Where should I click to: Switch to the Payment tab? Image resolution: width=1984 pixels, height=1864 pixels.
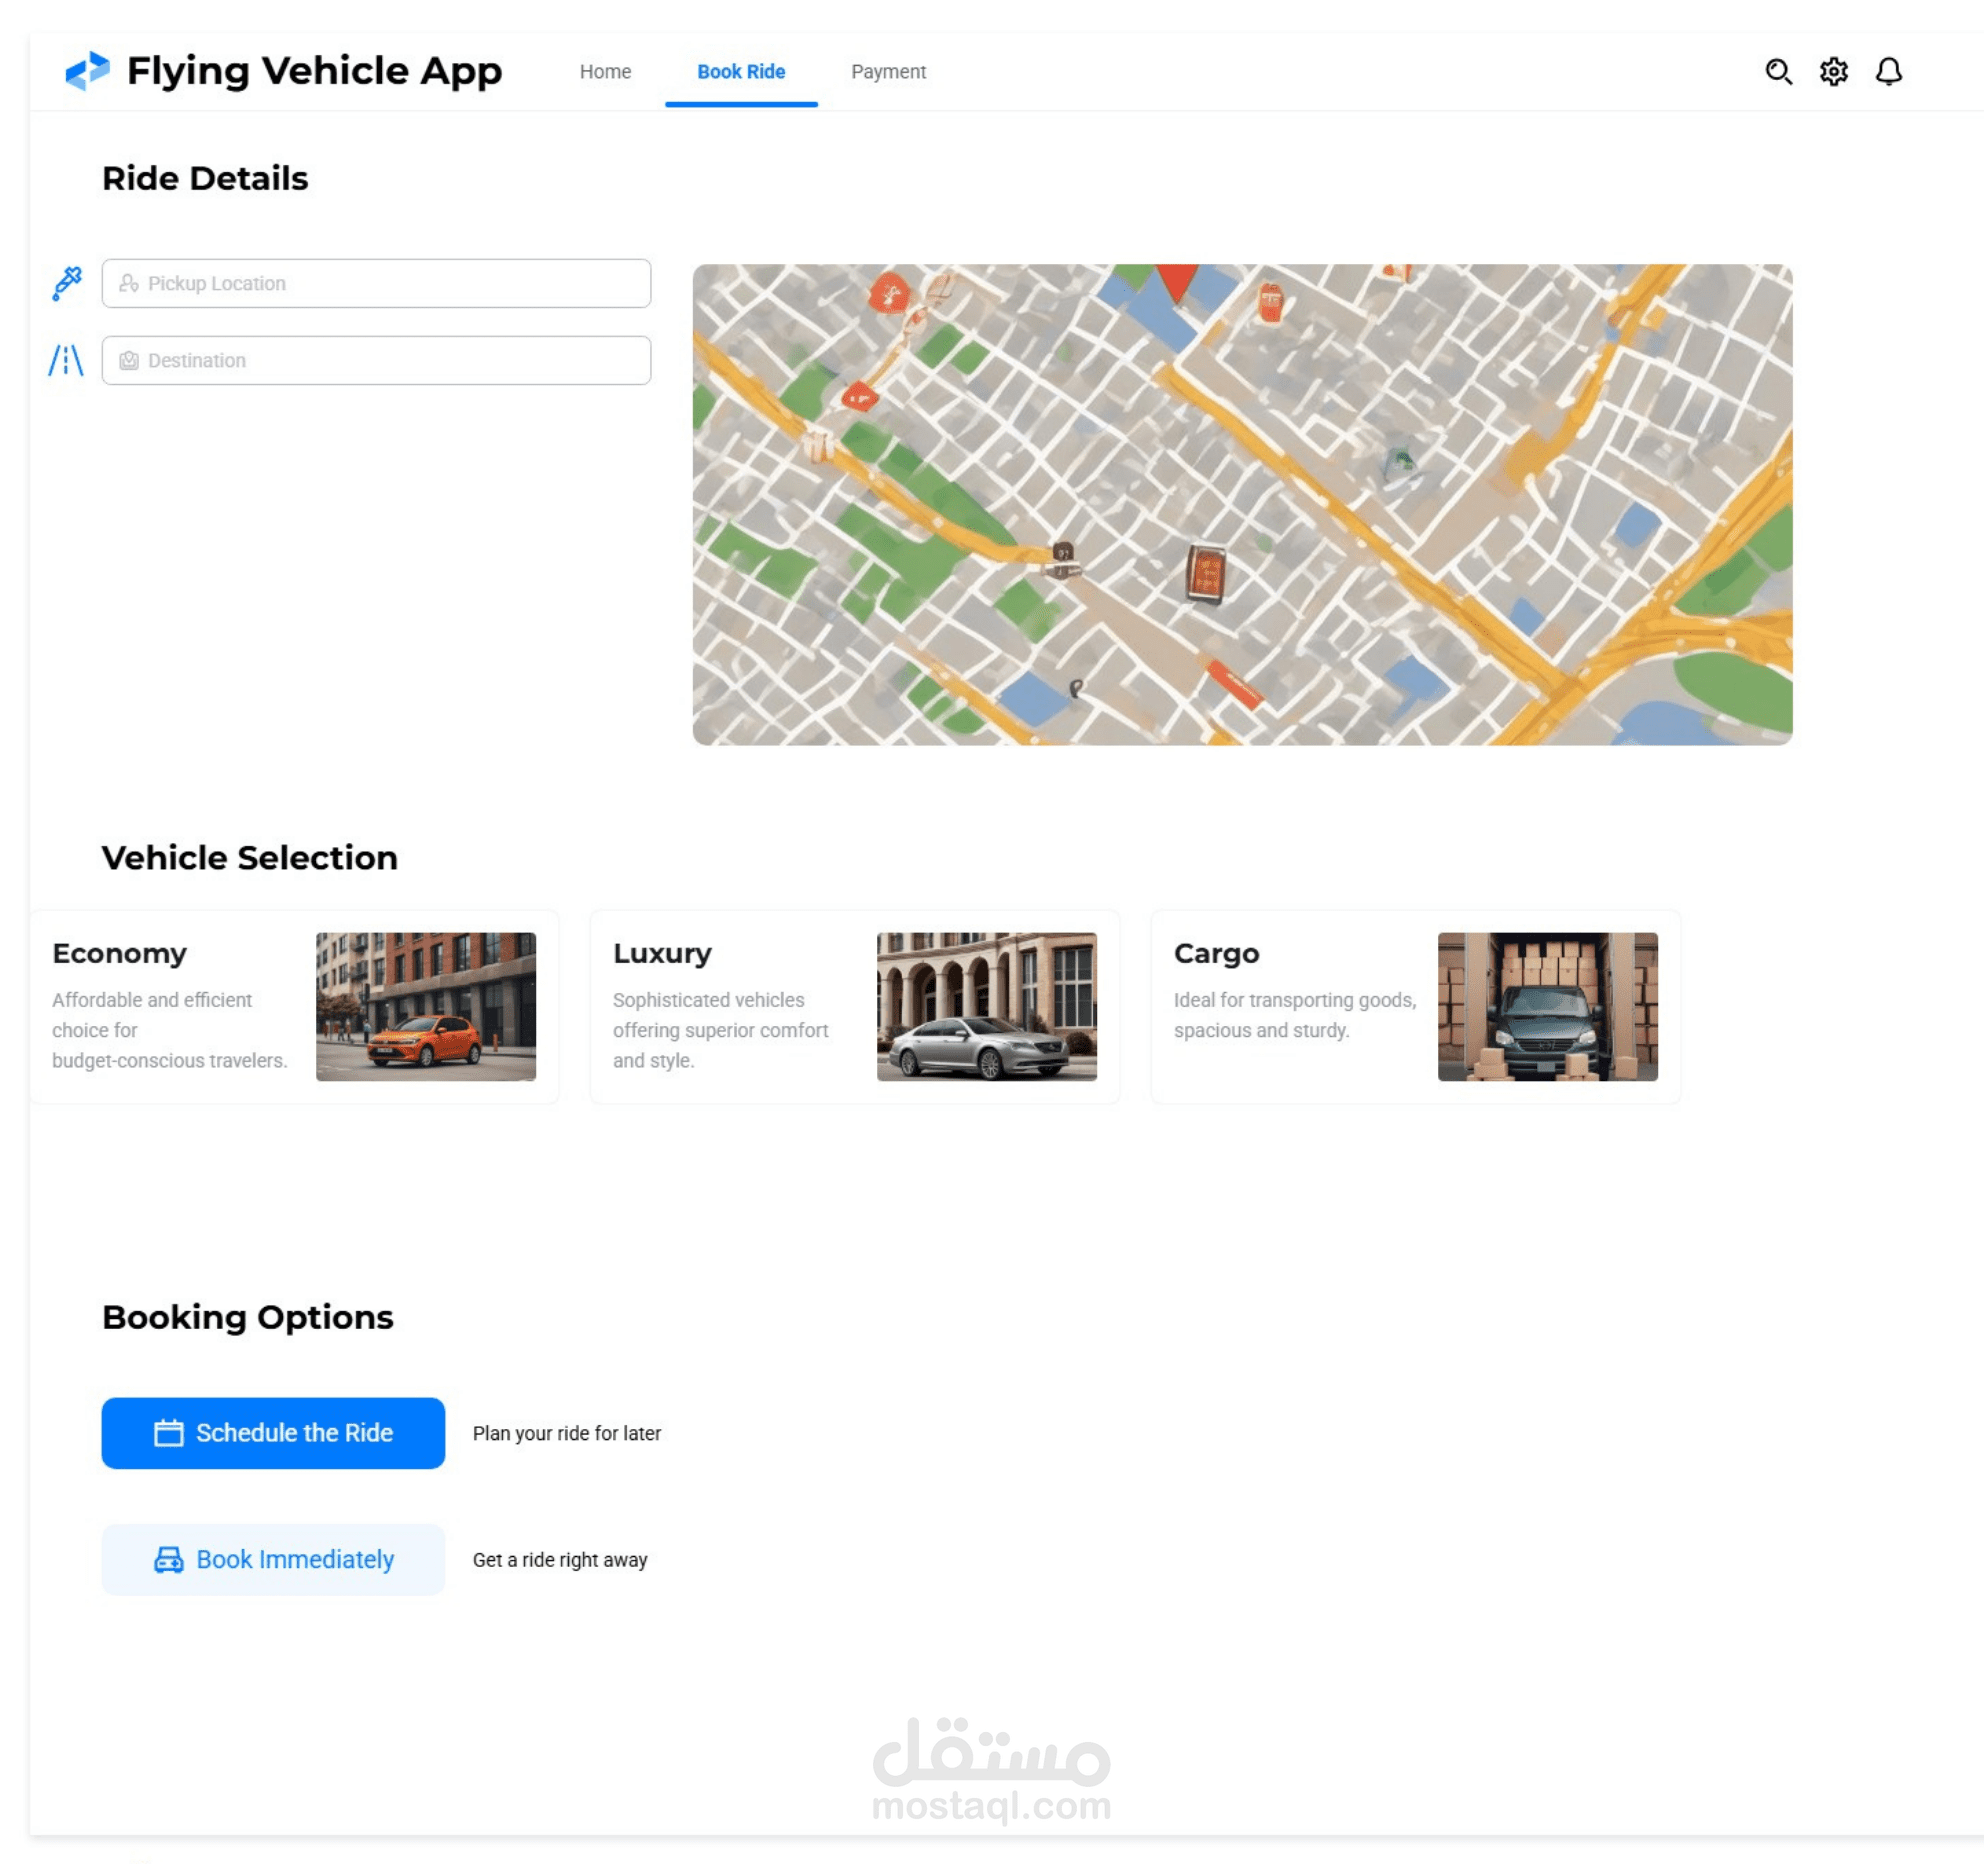click(x=888, y=72)
